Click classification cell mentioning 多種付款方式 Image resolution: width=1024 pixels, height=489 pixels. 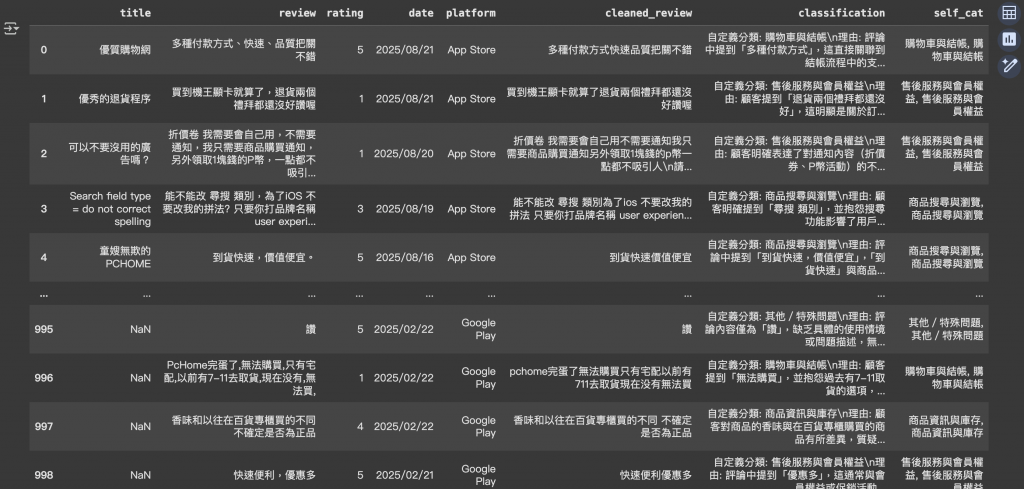(795, 50)
